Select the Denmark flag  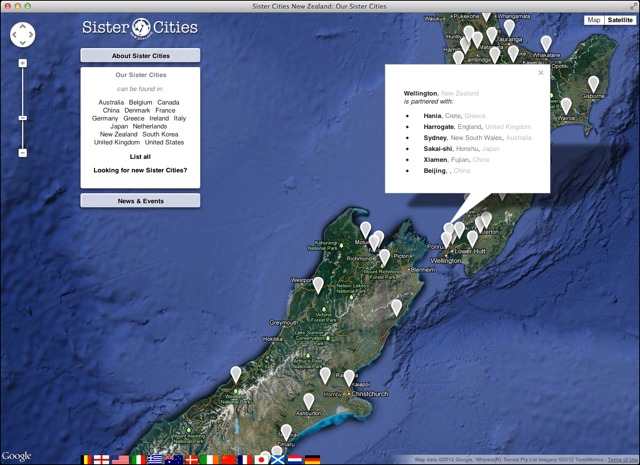[191, 460]
